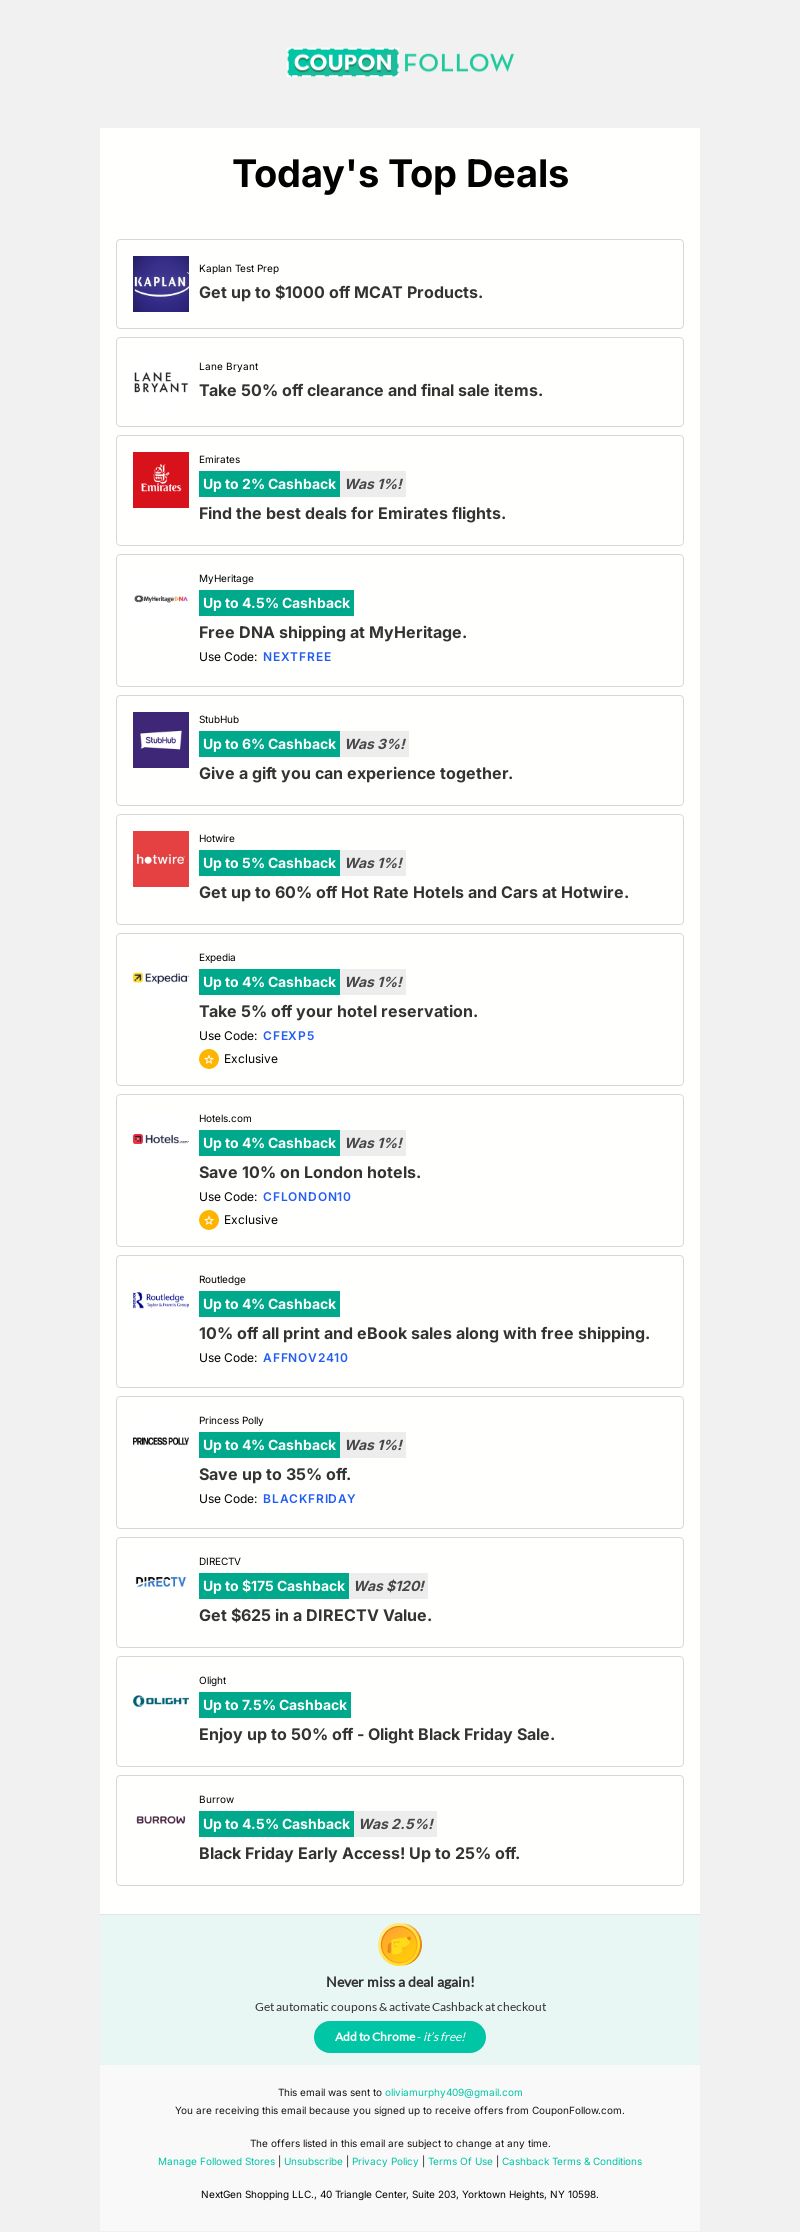Image resolution: width=800 pixels, height=2232 pixels.
Task: Click the gold coin icon above footer
Action: pyautogui.click(x=400, y=1945)
